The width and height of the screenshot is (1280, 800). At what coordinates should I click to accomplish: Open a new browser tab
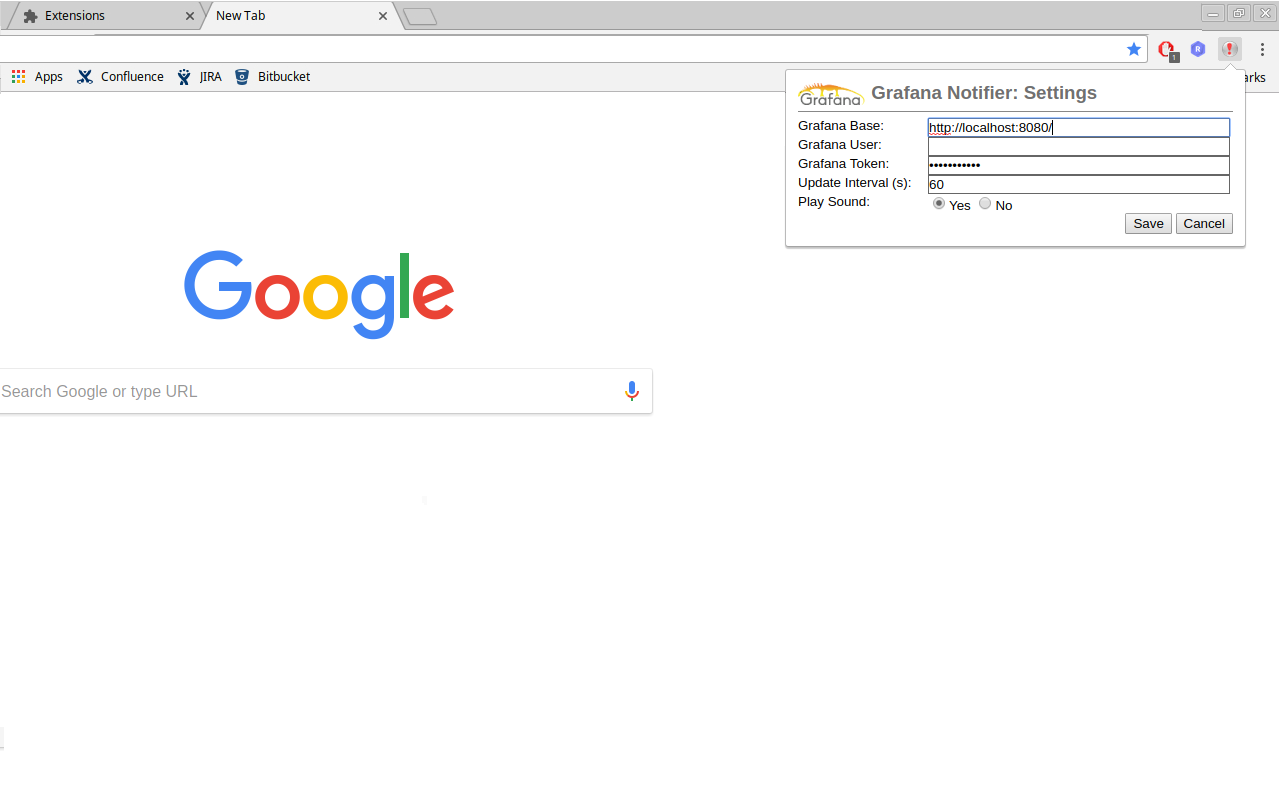coord(420,16)
